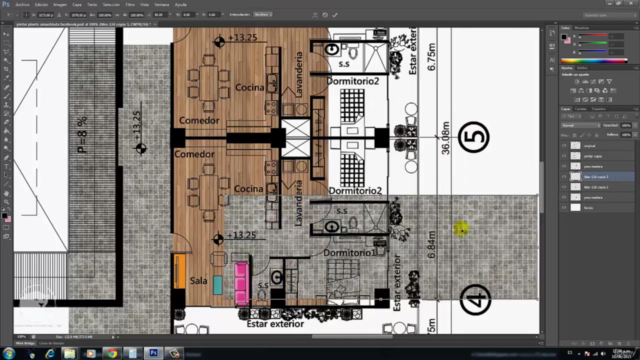The image size is (640, 360).
Task: Select the Zoom tool
Action: click(x=6, y=202)
